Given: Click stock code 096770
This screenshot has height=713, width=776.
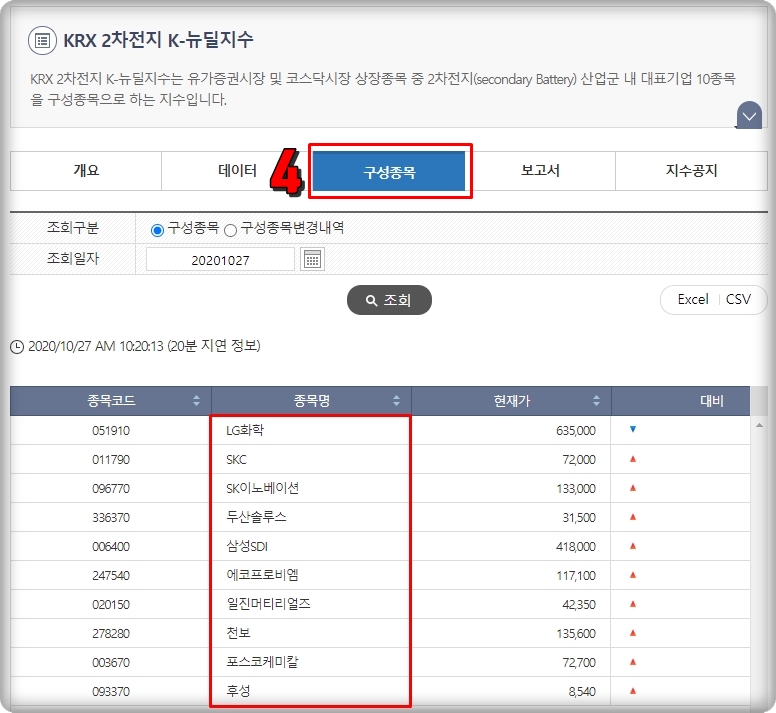Looking at the screenshot, I should [x=111, y=489].
